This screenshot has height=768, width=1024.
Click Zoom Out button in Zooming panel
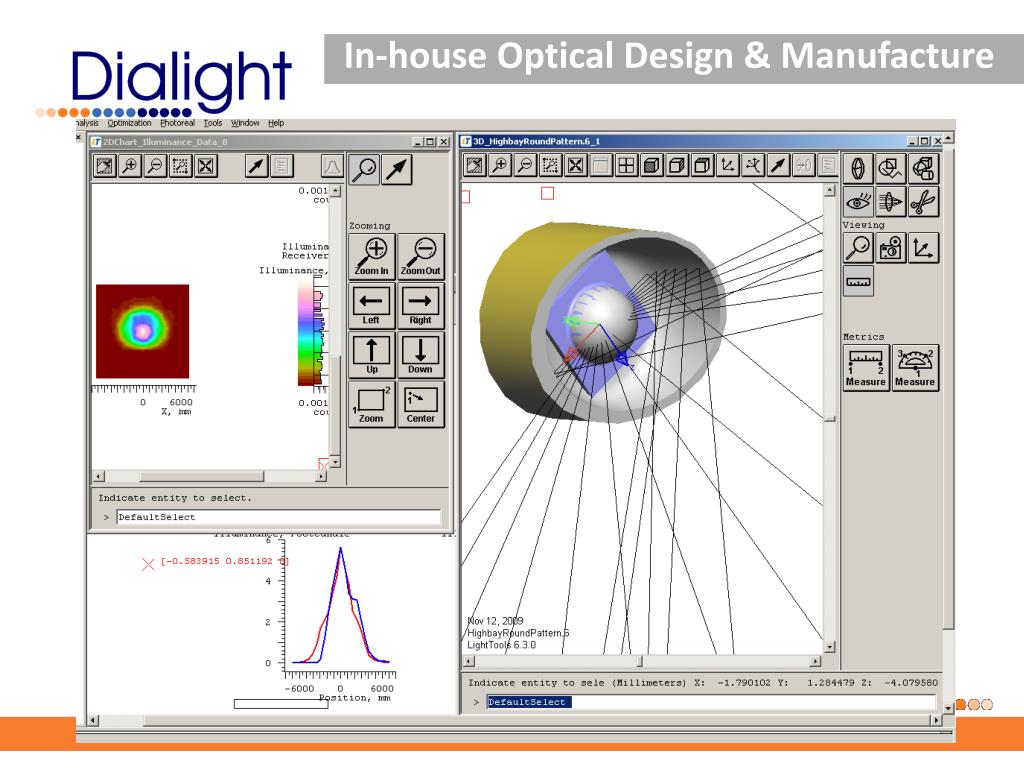coord(421,257)
